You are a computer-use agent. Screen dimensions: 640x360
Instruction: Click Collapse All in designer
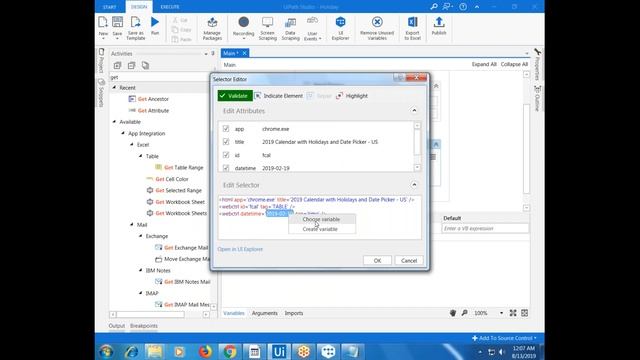(x=514, y=64)
